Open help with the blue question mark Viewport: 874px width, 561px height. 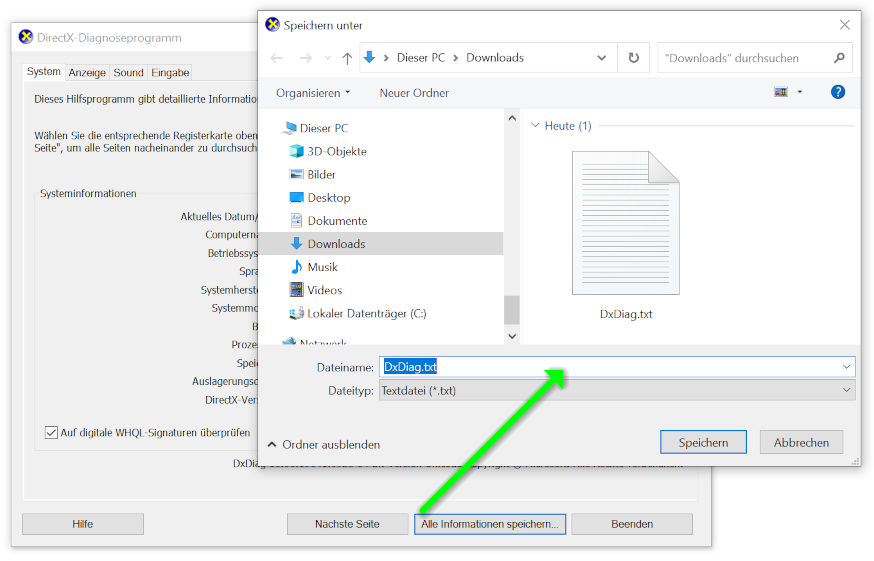click(x=838, y=92)
